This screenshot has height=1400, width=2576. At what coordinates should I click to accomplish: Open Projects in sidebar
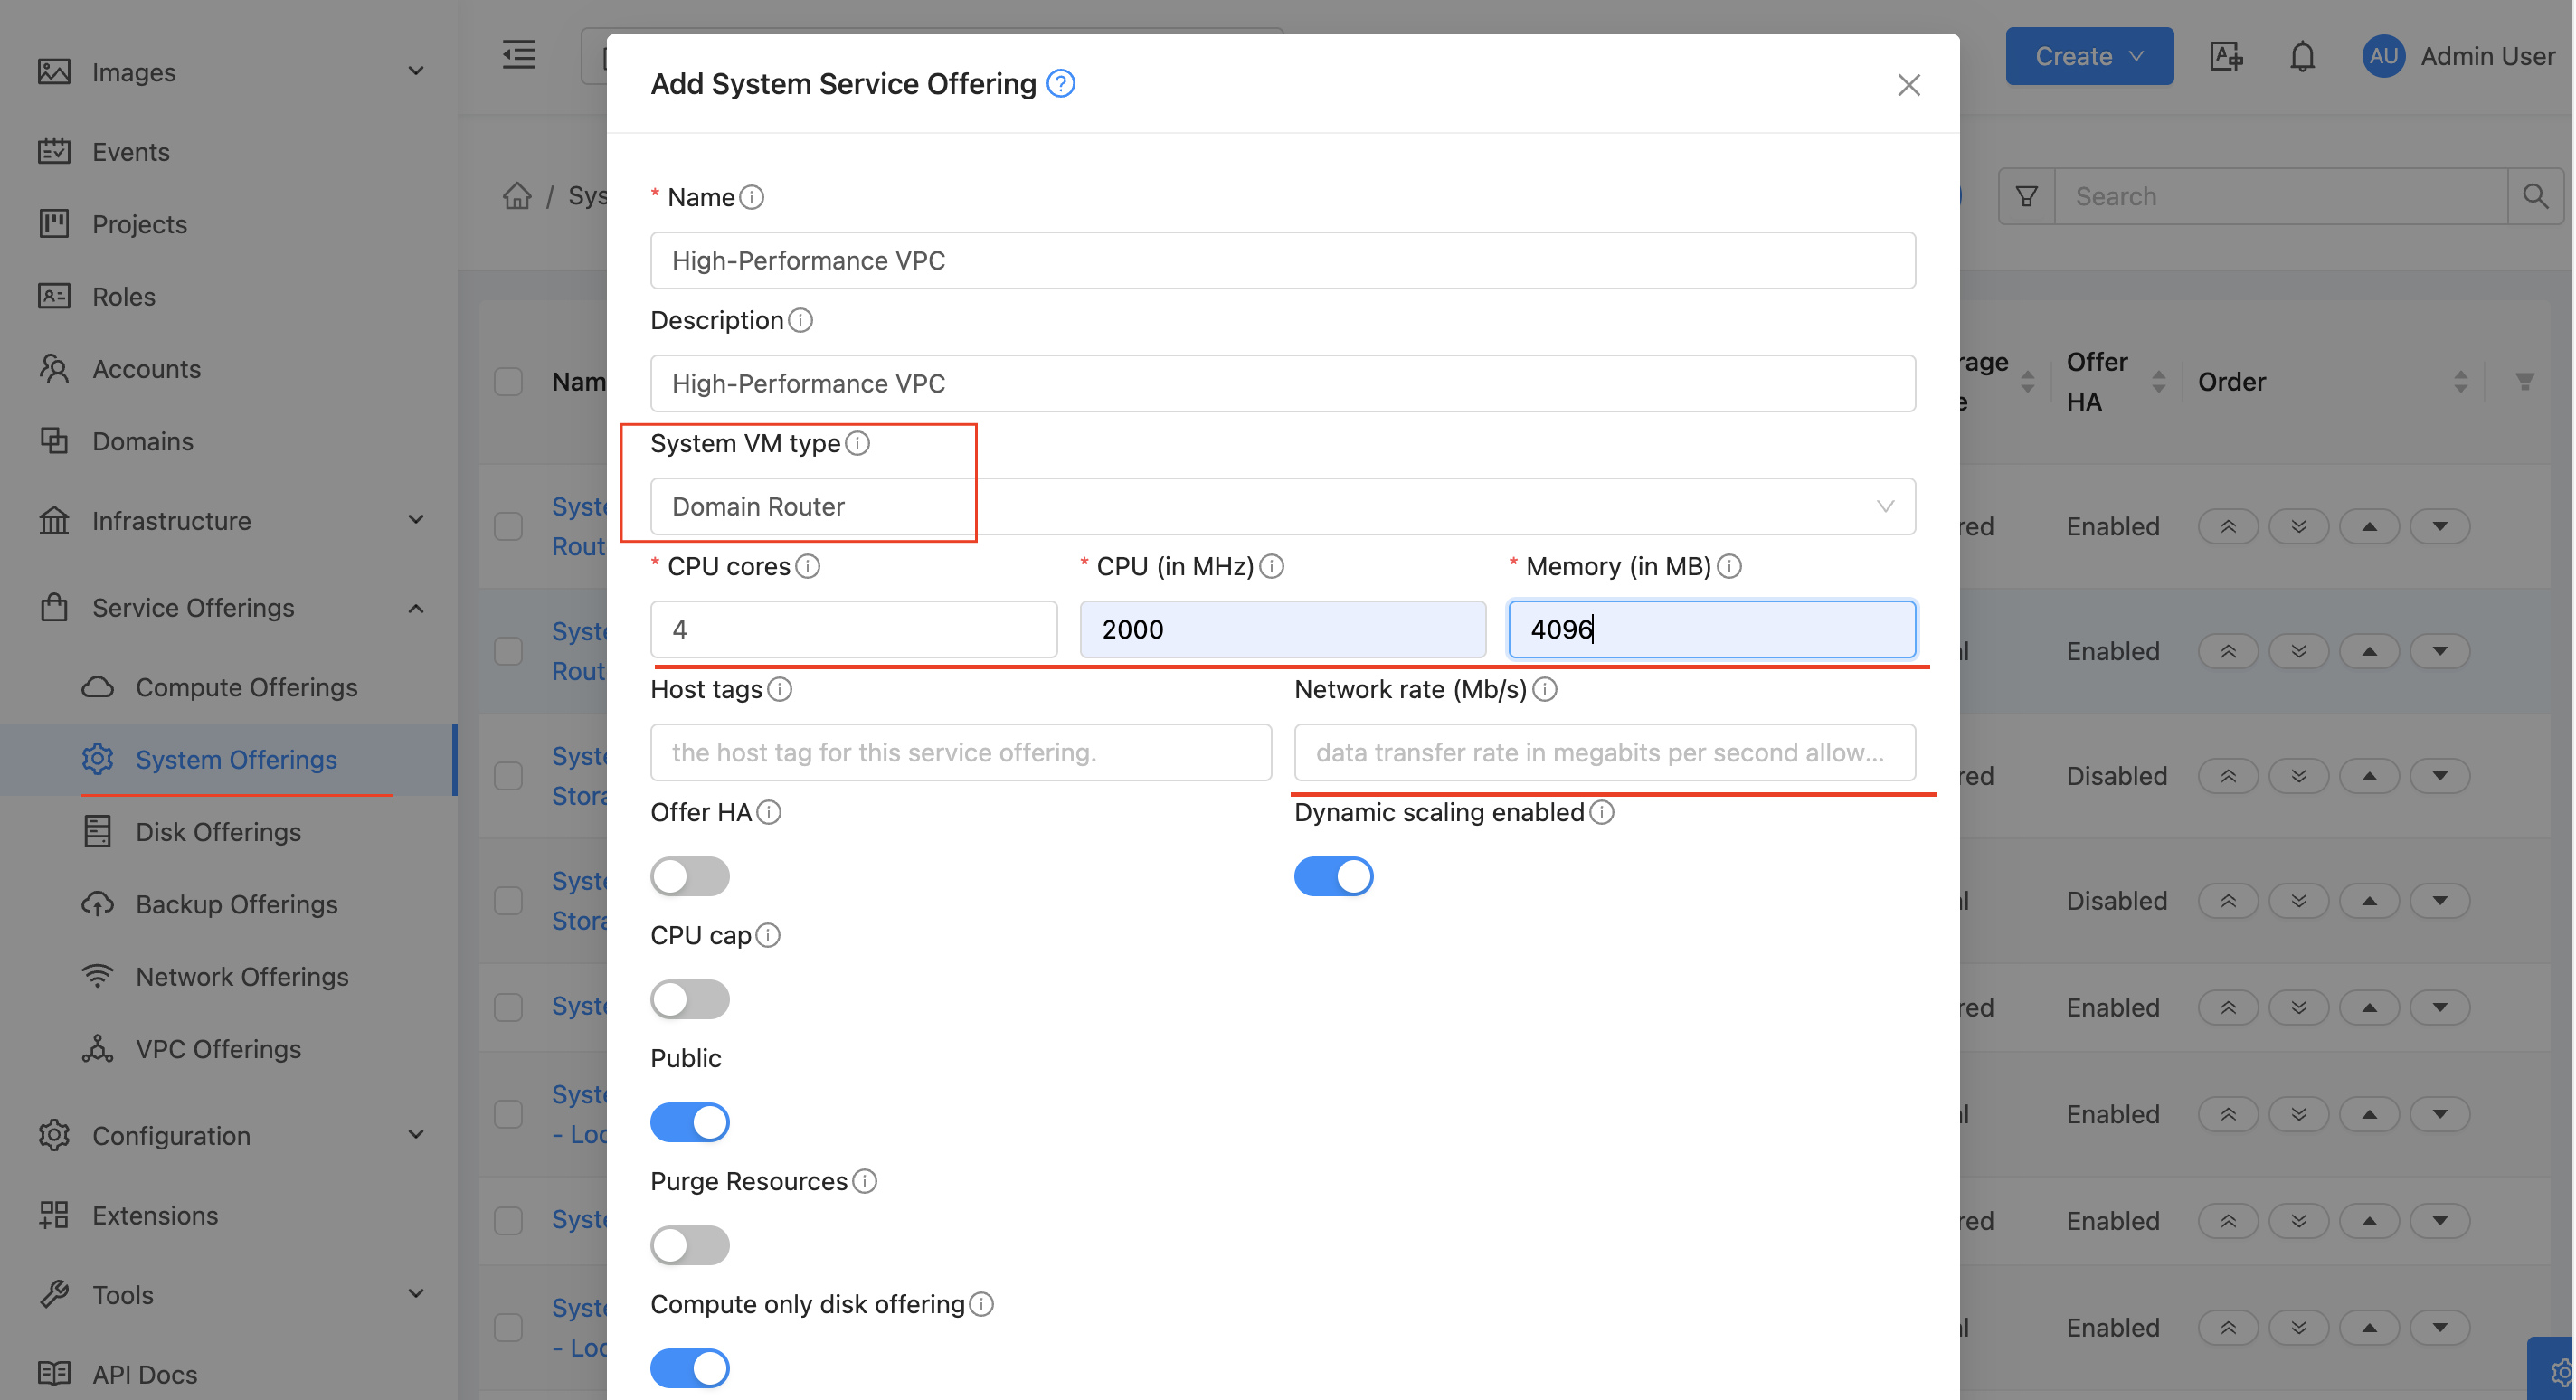[x=140, y=223]
